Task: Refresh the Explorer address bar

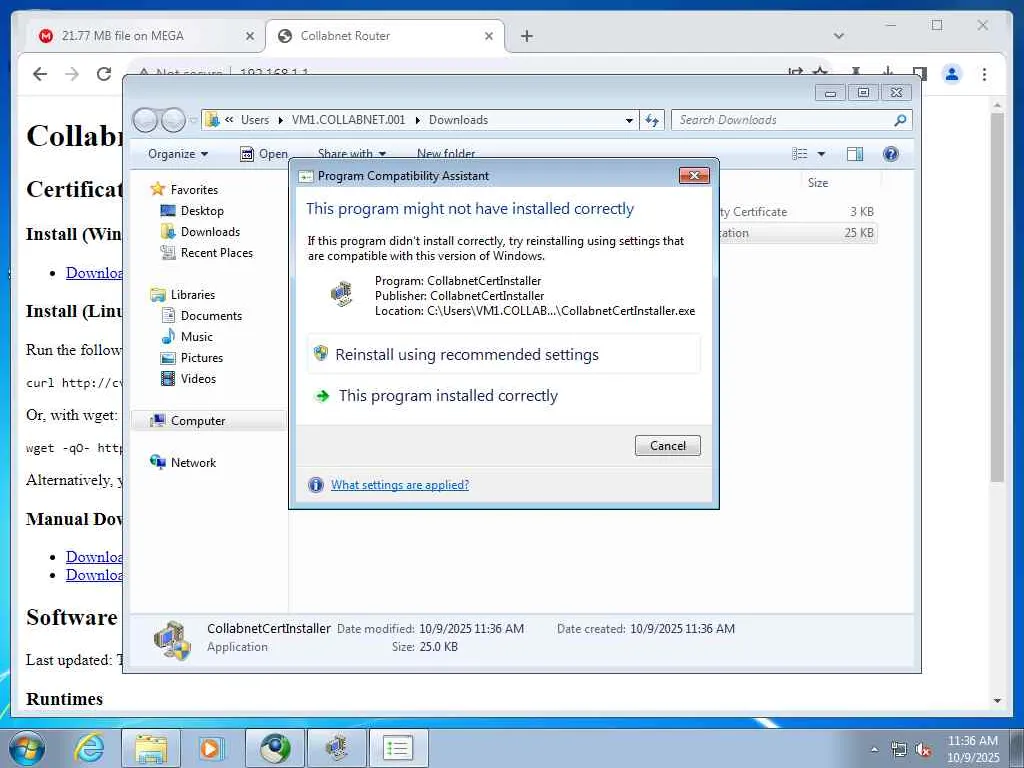Action: click(x=652, y=120)
